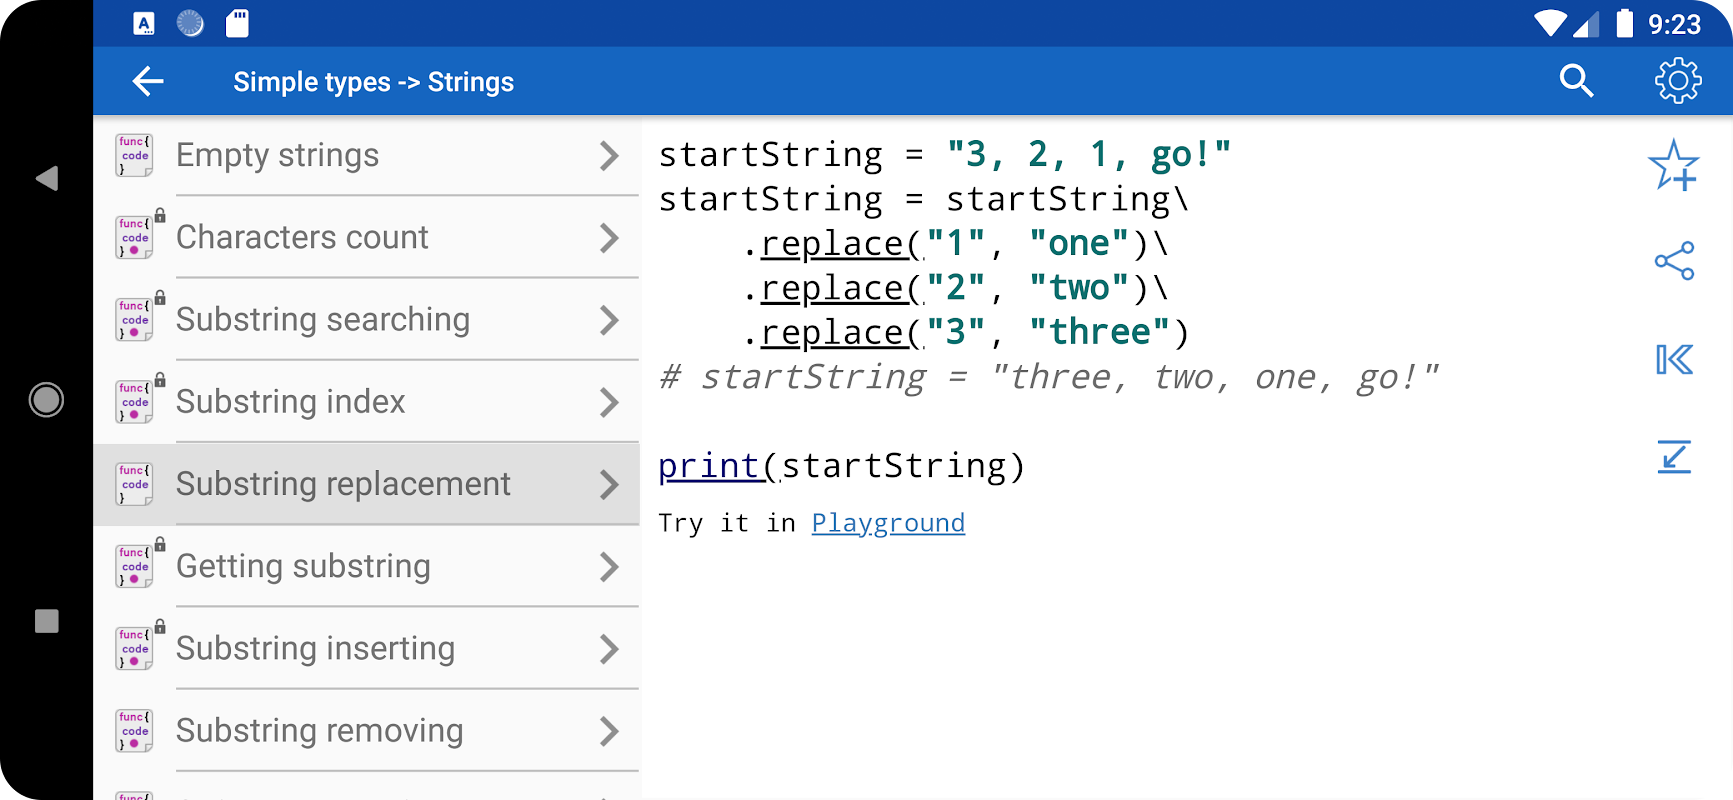Open search with magnifier icon
The image size is (1733, 800).
[x=1576, y=81]
